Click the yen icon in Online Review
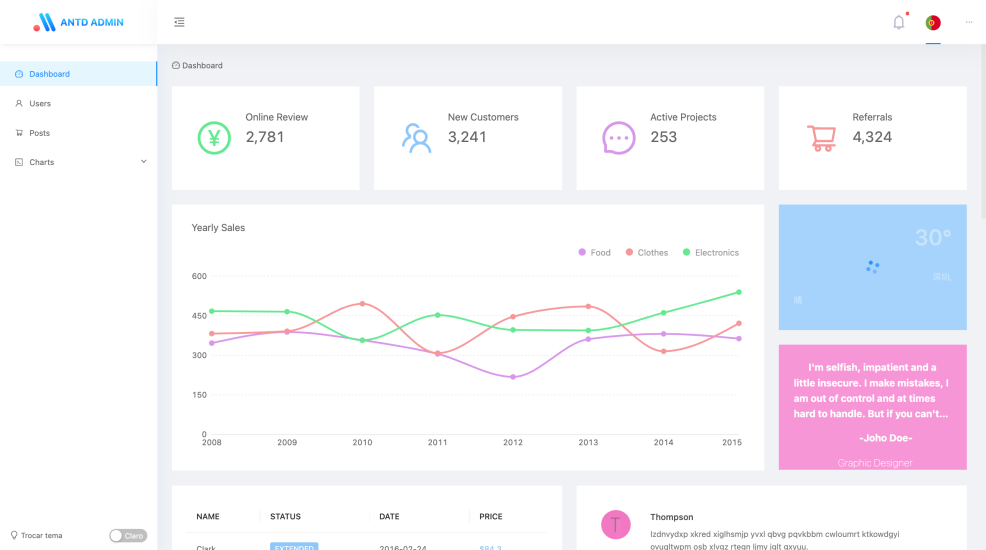The height and width of the screenshot is (550, 986). (214, 137)
